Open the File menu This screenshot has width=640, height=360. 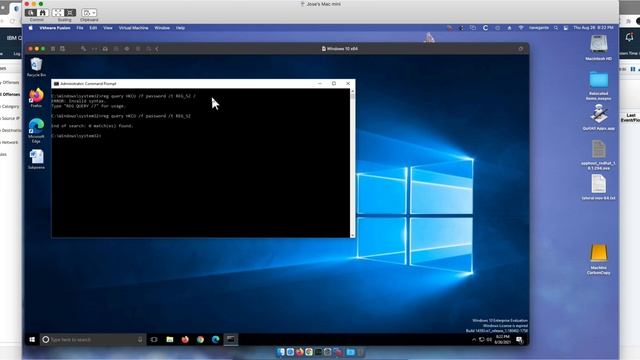coord(80,28)
